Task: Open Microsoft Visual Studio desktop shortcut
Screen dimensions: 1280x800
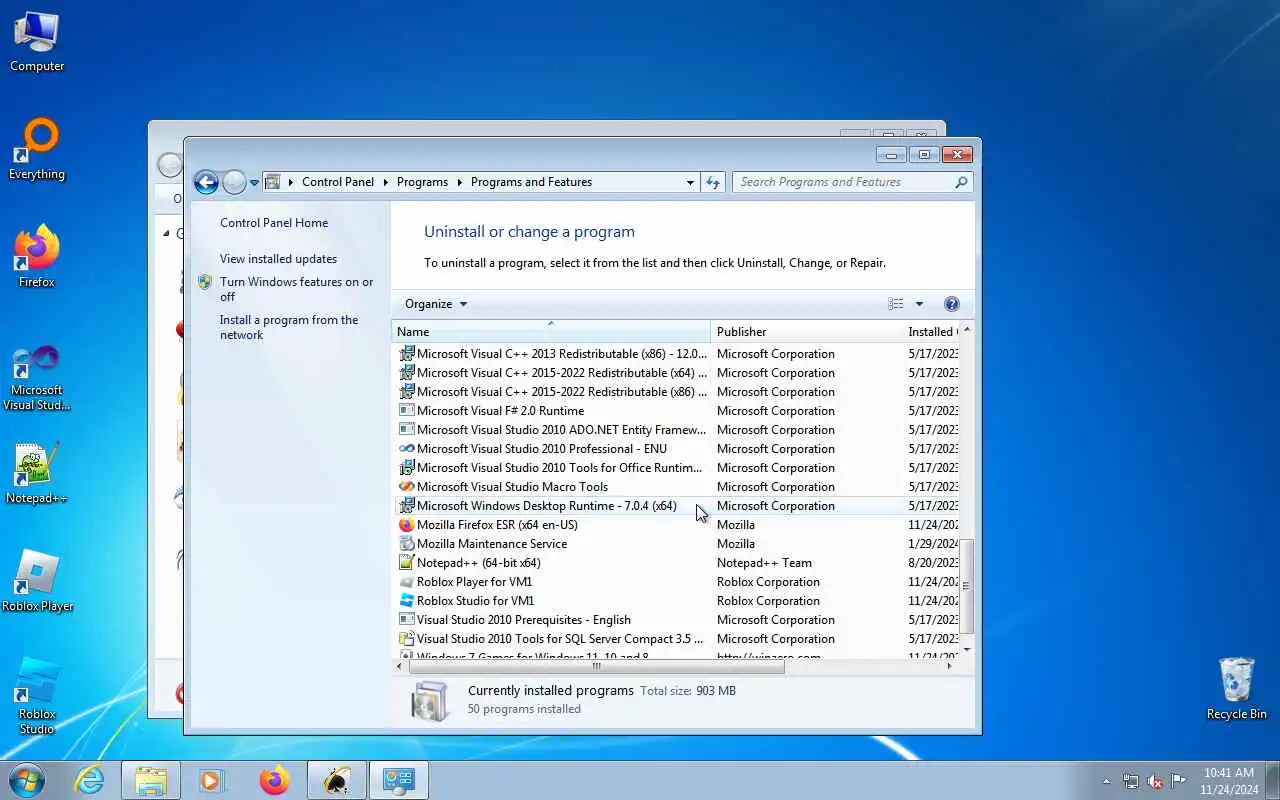Action: click(x=37, y=378)
